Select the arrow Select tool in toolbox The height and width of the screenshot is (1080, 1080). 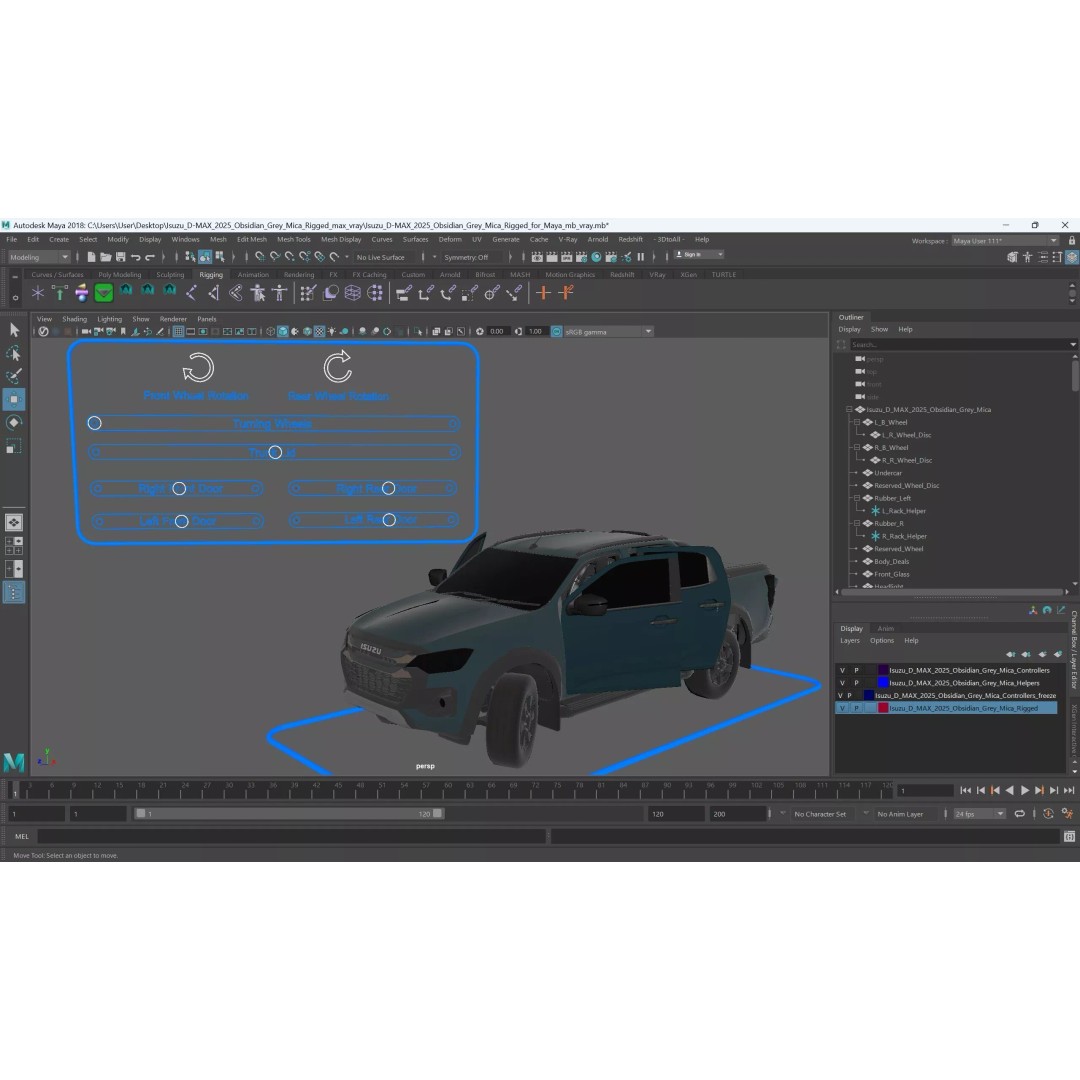(x=14, y=330)
